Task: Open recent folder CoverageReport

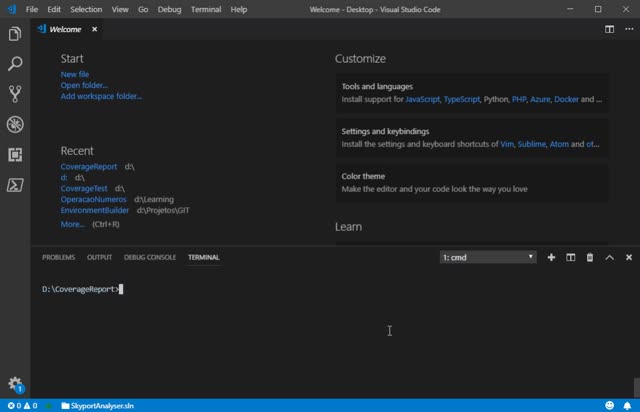Action: point(89,167)
